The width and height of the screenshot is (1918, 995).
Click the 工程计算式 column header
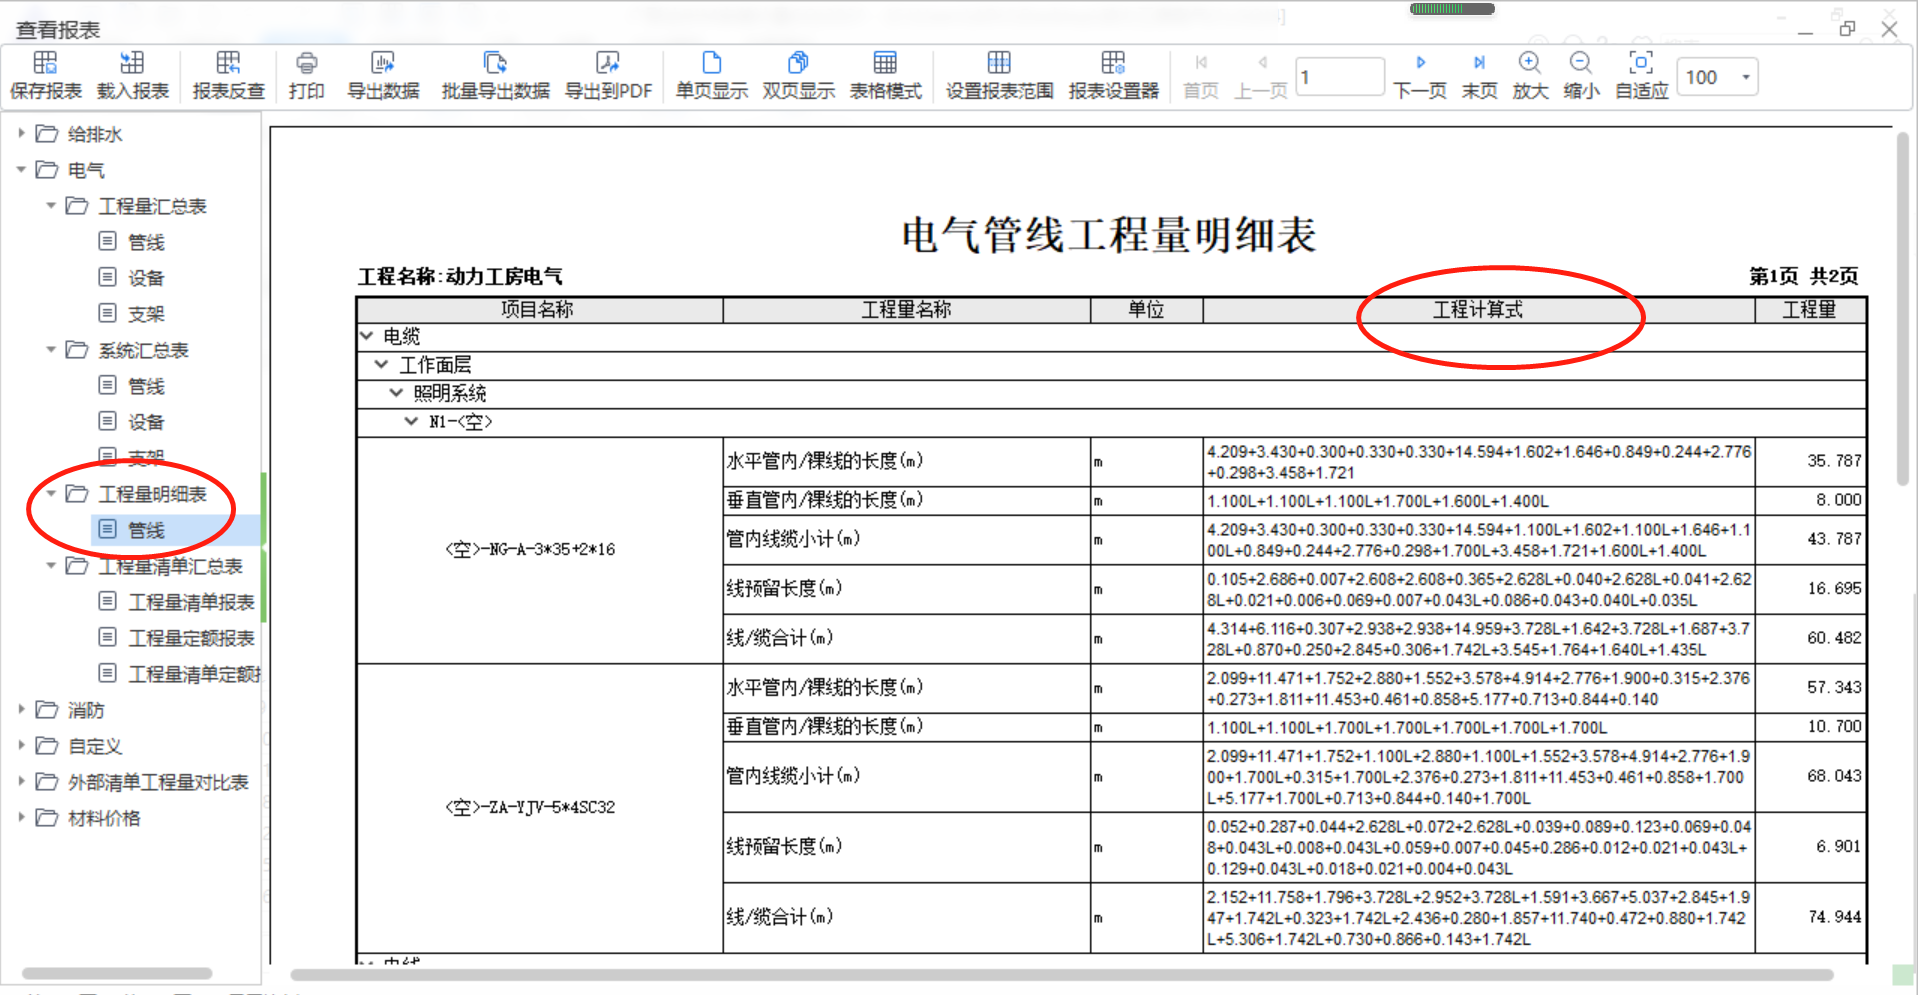(x=1479, y=310)
